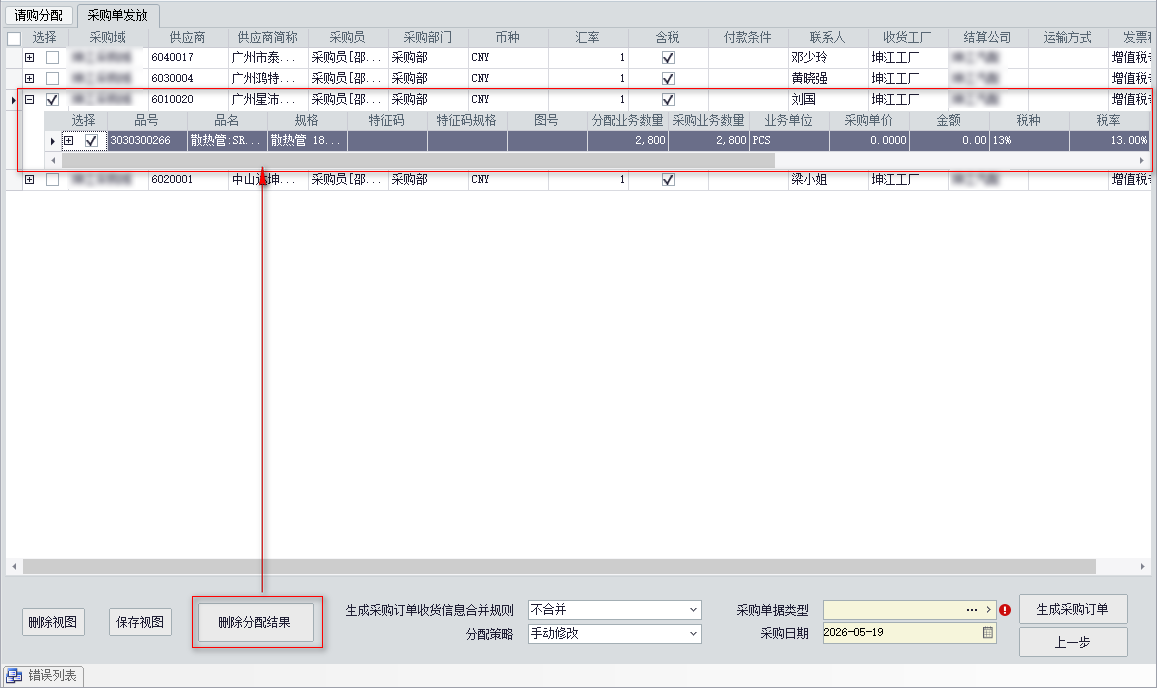
Task: Click the main grid horizontal scrollbar thumb
Action: click(x=559, y=566)
